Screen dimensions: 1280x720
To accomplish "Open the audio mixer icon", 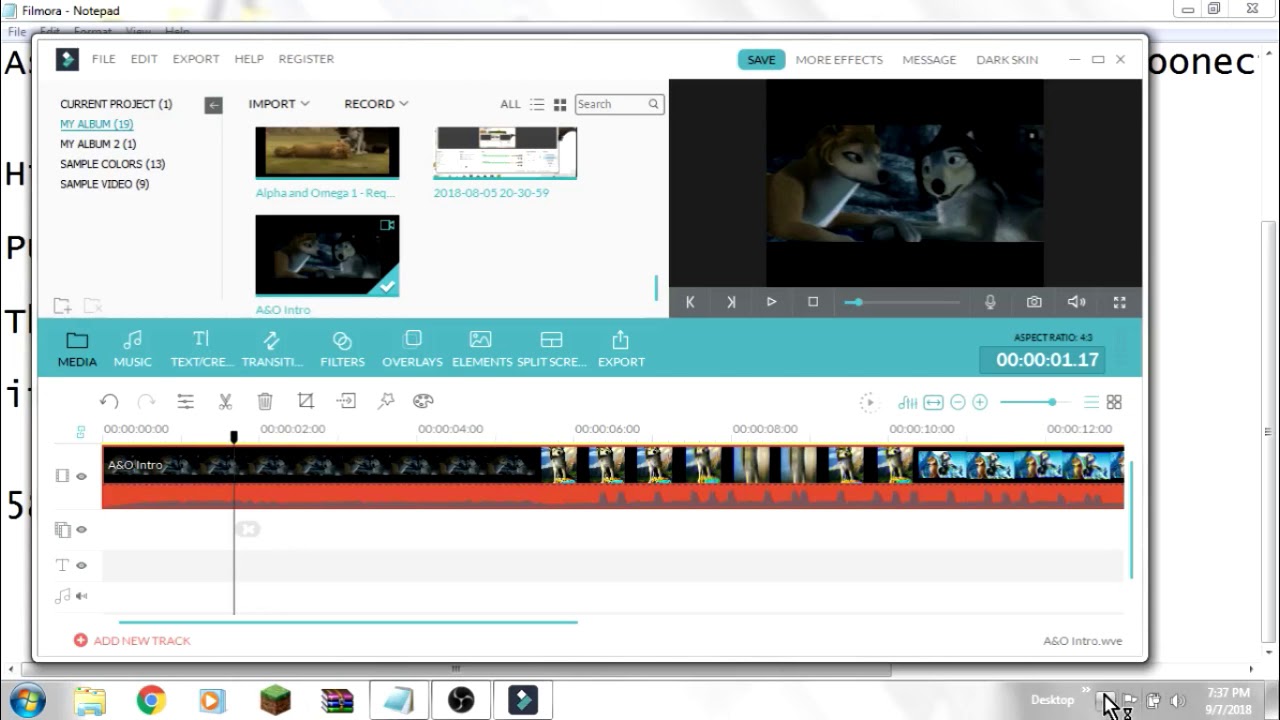I will click(x=908, y=402).
